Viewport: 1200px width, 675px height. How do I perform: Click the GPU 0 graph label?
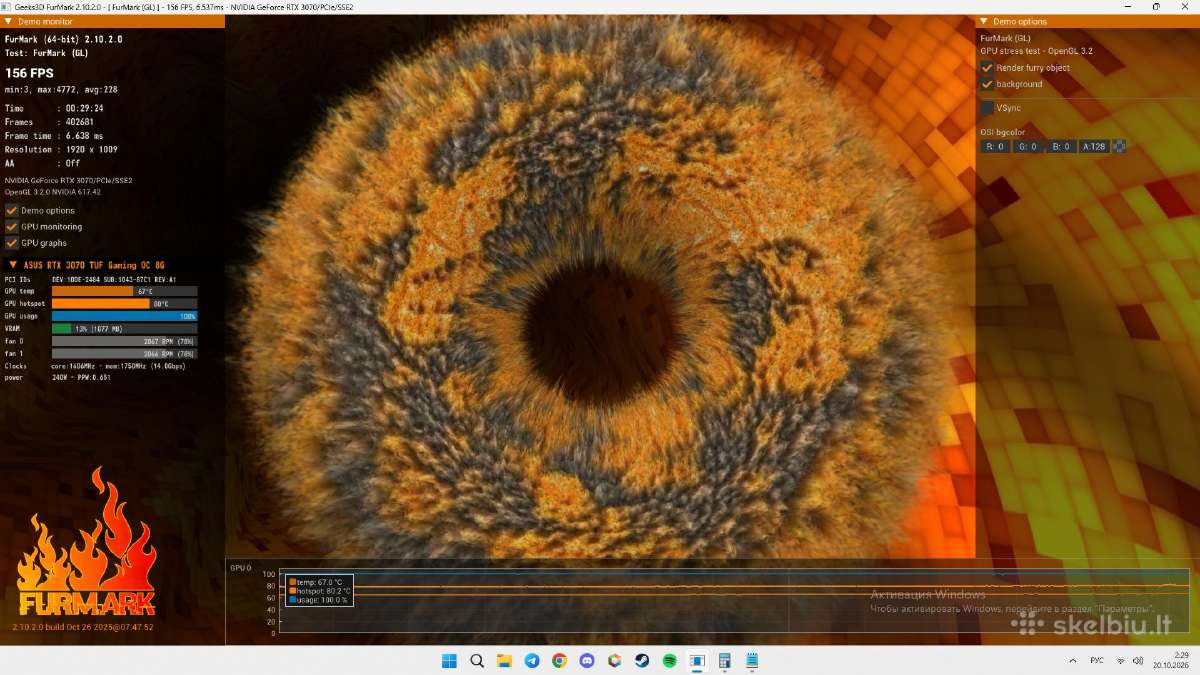(x=240, y=568)
